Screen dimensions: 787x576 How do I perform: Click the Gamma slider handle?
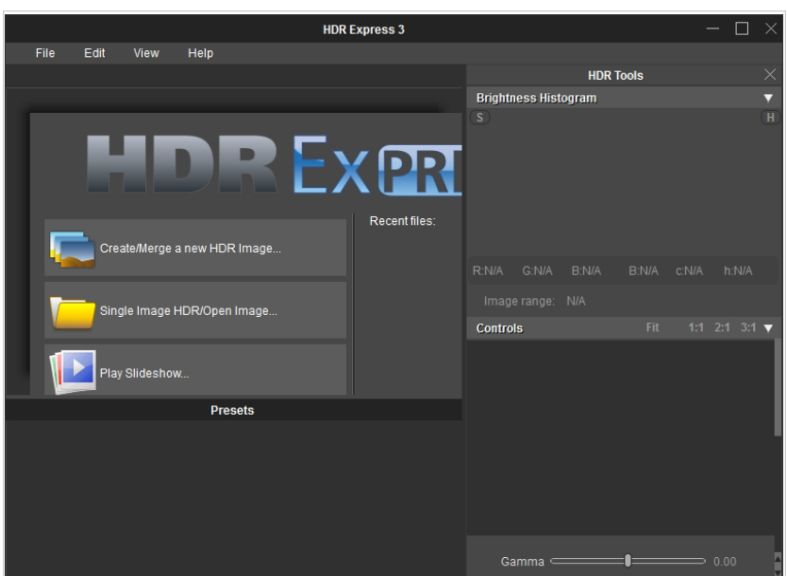pyautogui.click(x=627, y=560)
